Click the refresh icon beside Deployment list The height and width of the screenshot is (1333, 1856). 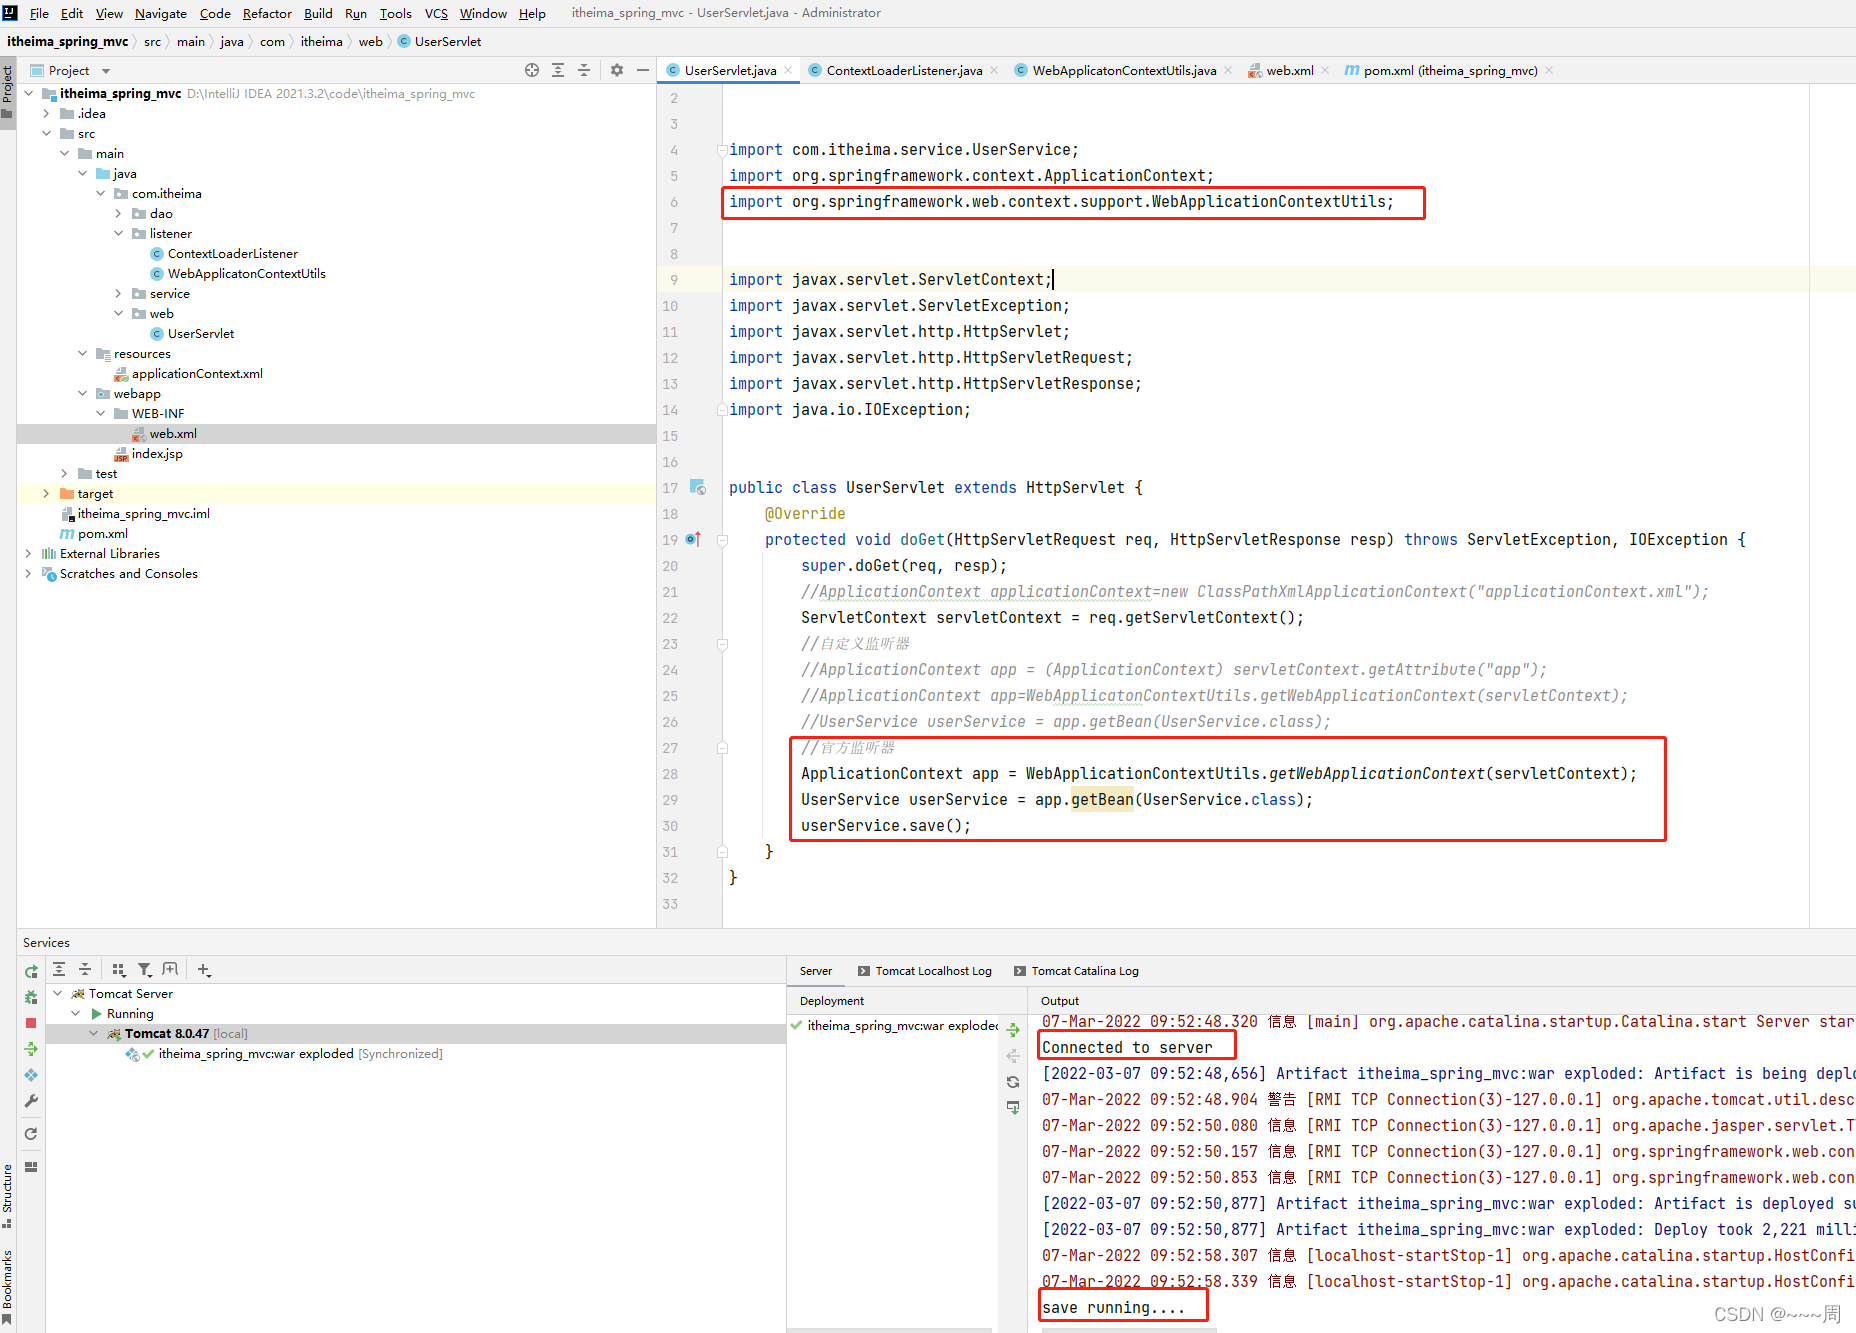click(x=1013, y=1082)
